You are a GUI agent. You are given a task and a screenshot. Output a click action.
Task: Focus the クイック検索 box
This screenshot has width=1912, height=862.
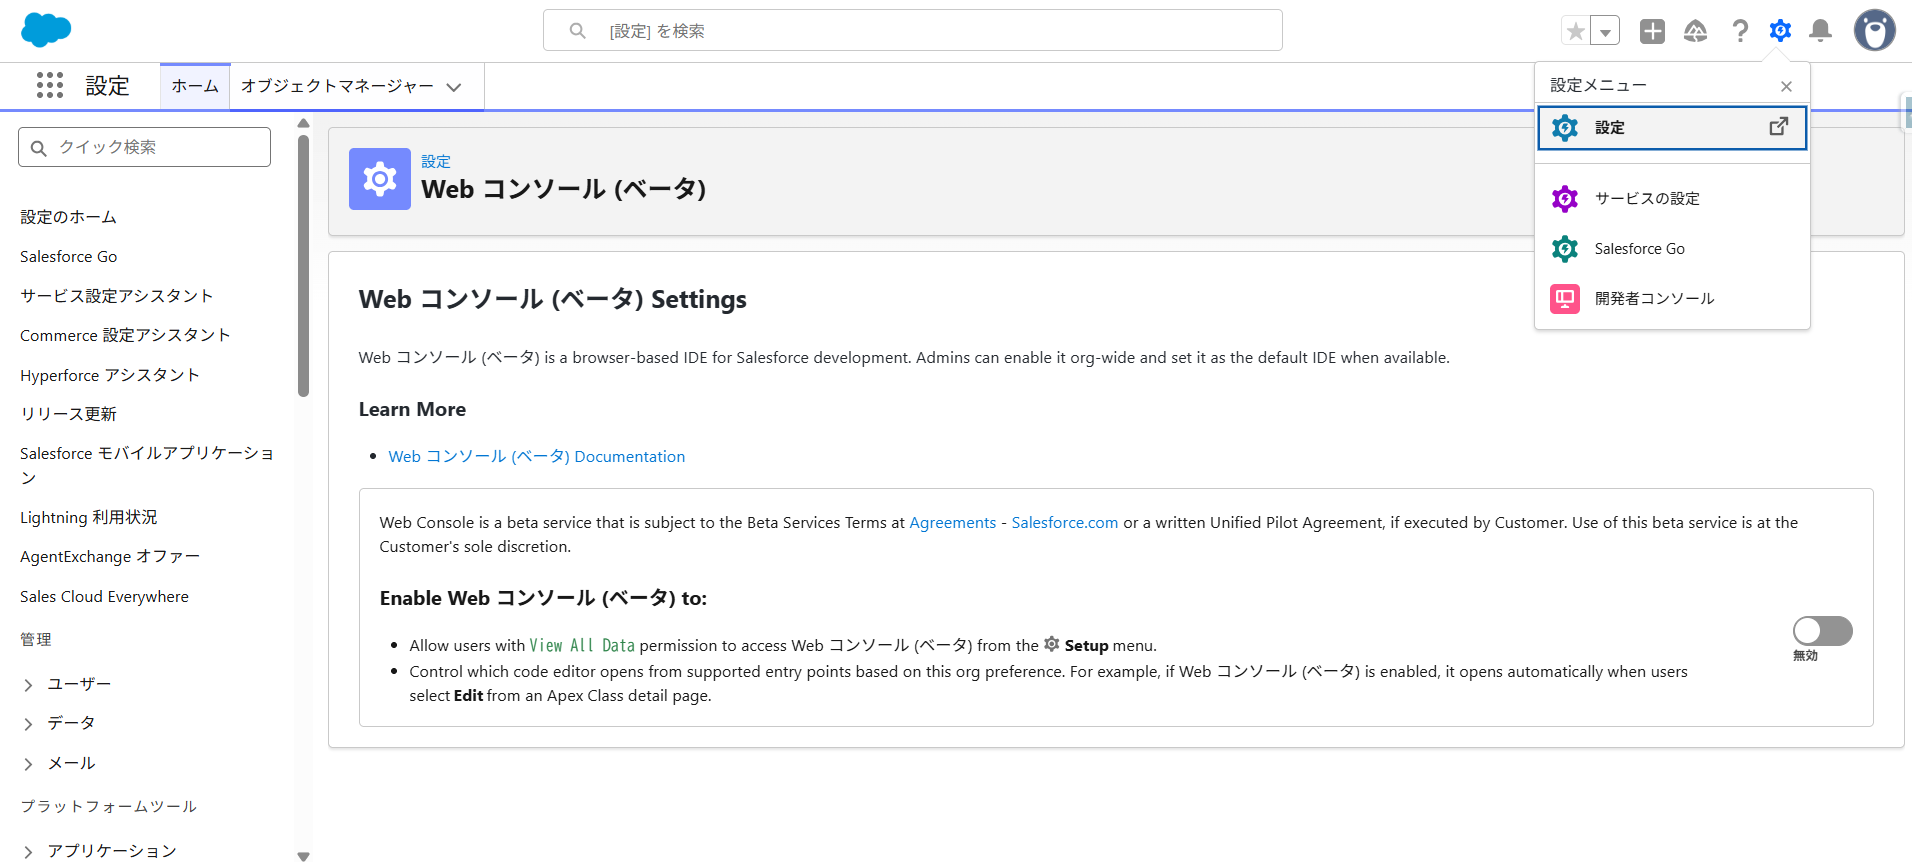coord(144,147)
